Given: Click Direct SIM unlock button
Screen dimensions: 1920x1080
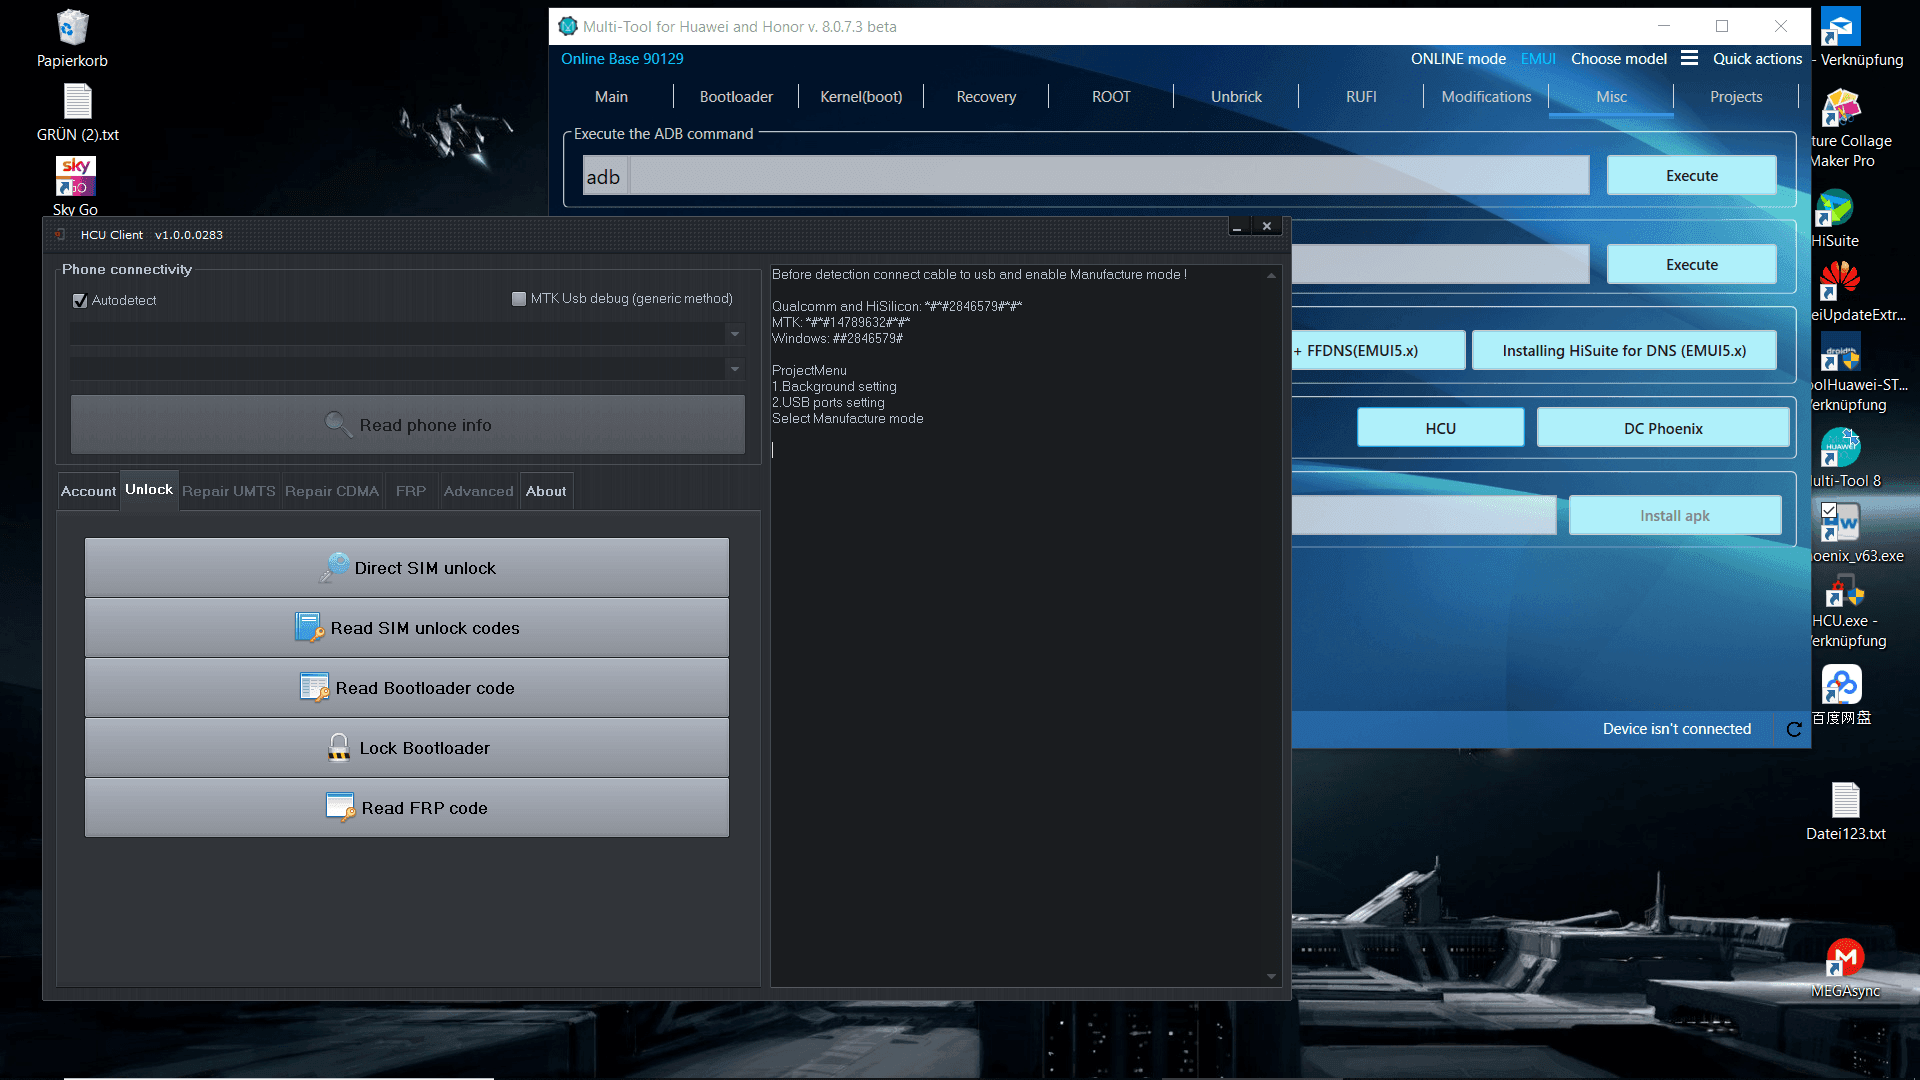Looking at the screenshot, I should point(407,568).
